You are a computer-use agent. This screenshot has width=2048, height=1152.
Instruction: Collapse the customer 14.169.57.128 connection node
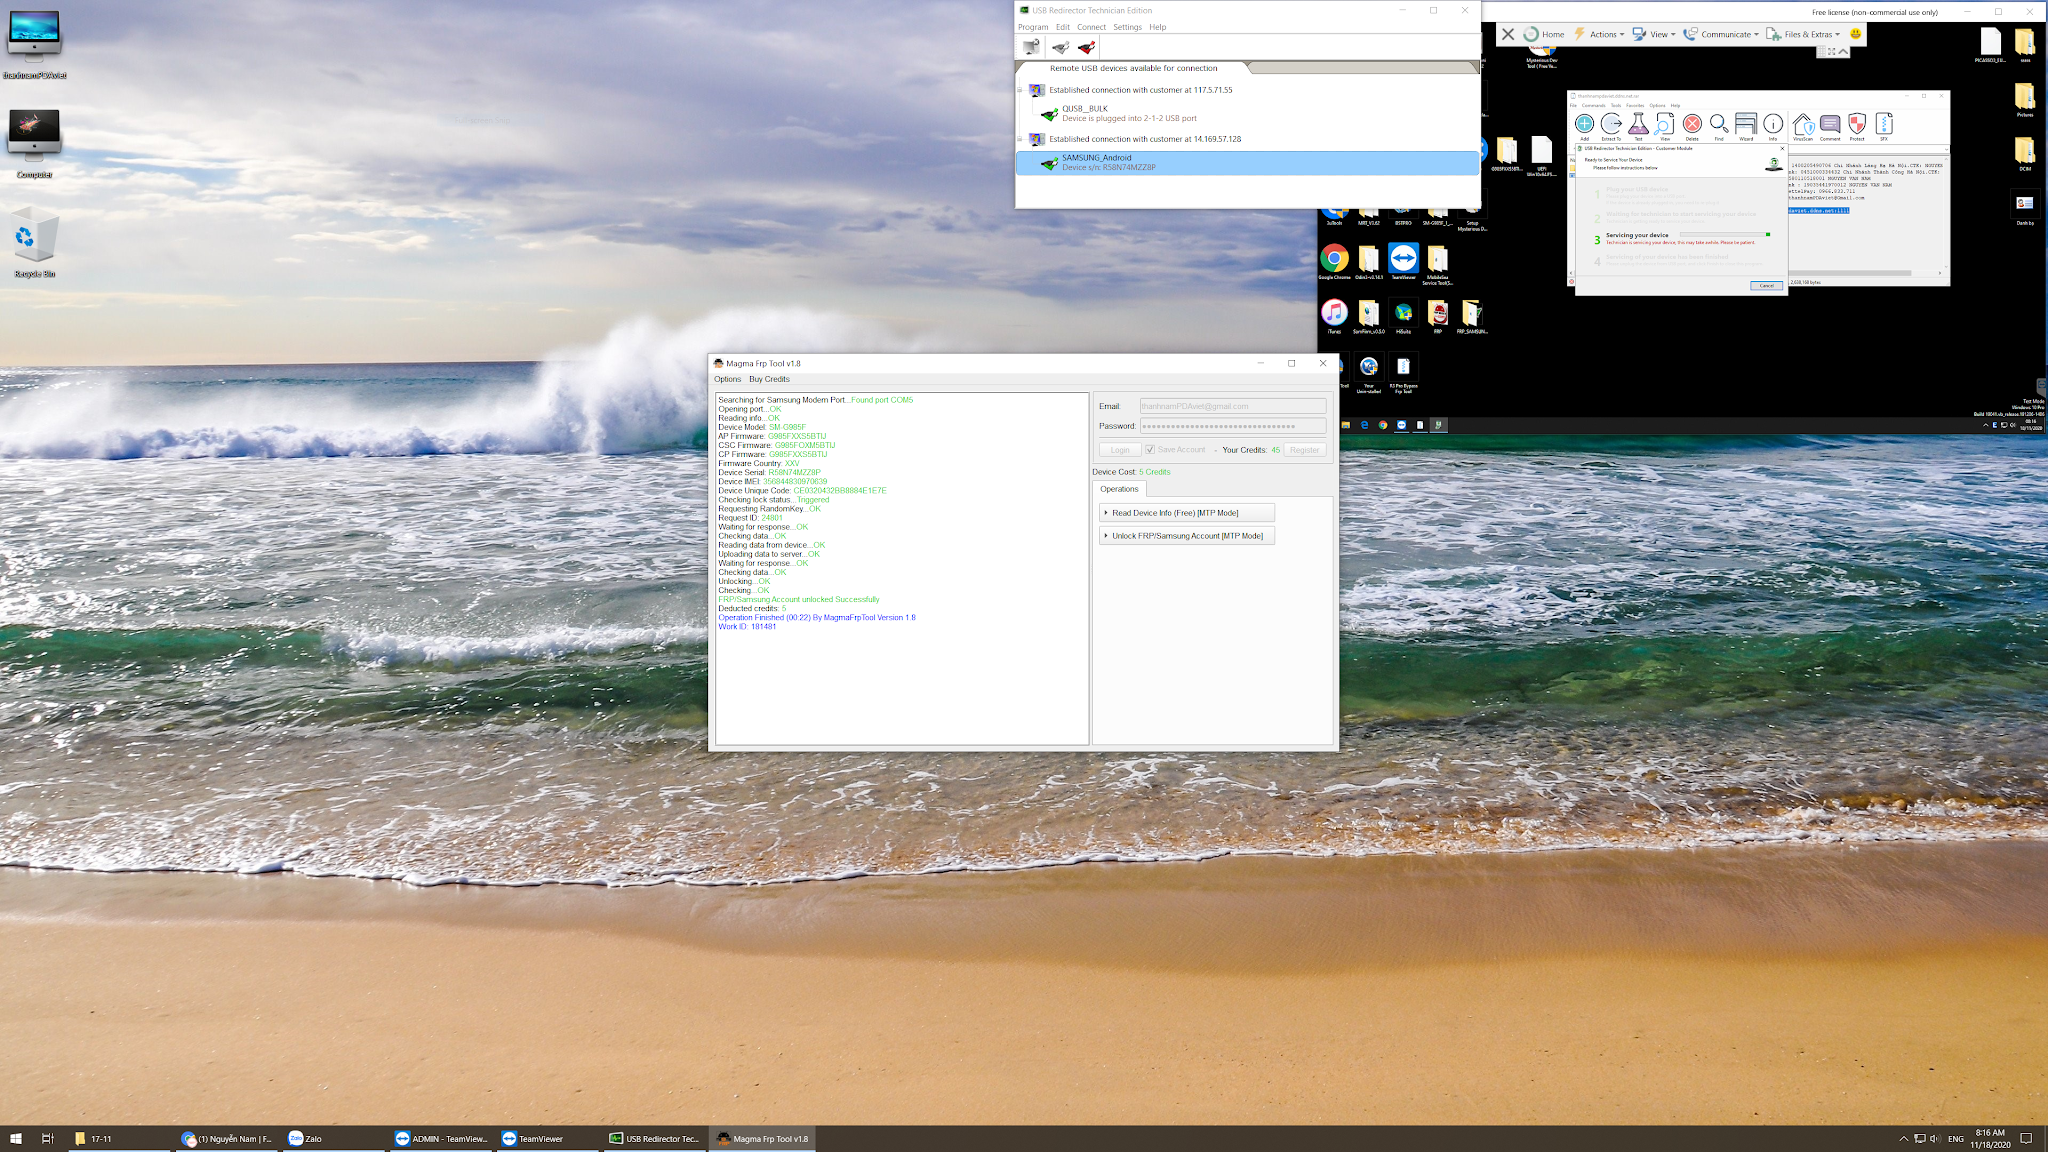click(x=1020, y=139)
